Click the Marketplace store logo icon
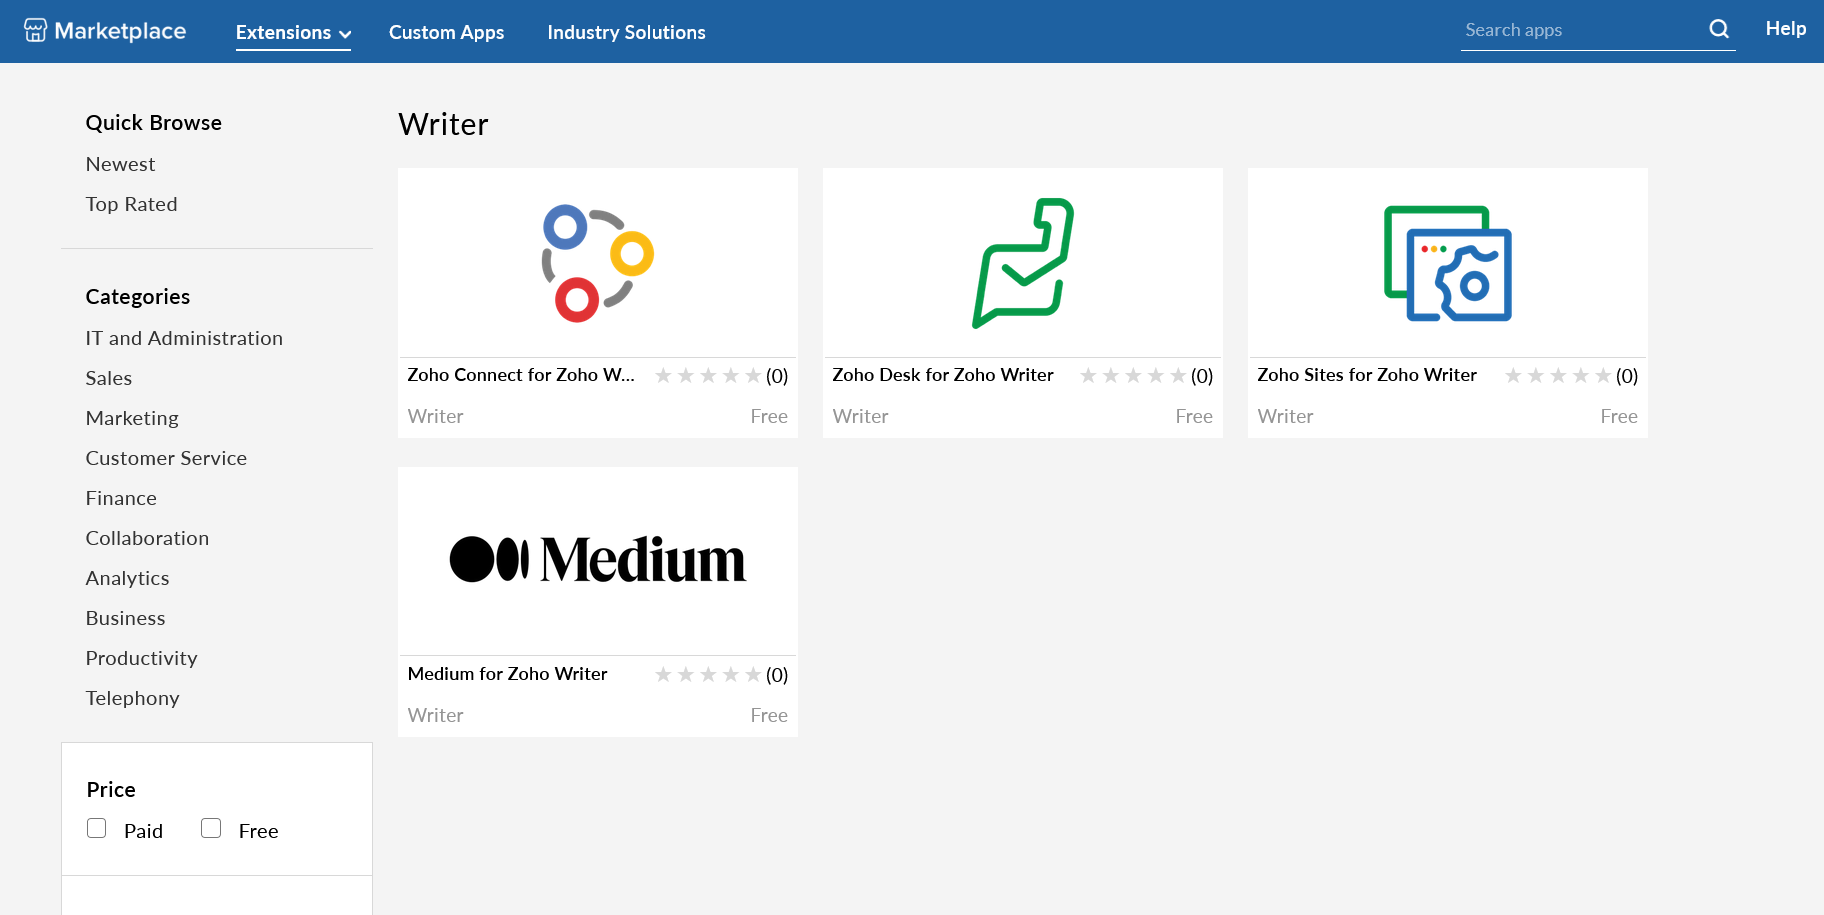 coord(36,30)
